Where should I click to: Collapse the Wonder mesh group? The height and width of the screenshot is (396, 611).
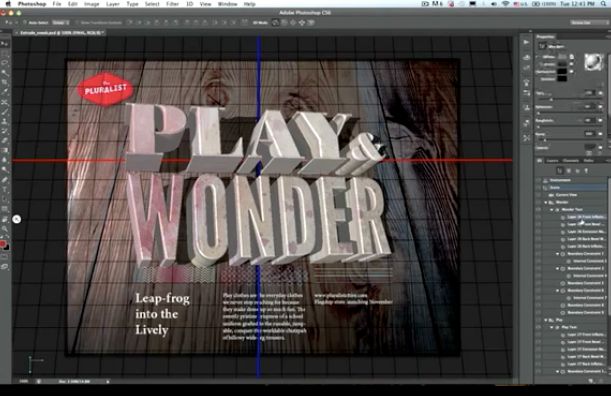tap(546, 202)
